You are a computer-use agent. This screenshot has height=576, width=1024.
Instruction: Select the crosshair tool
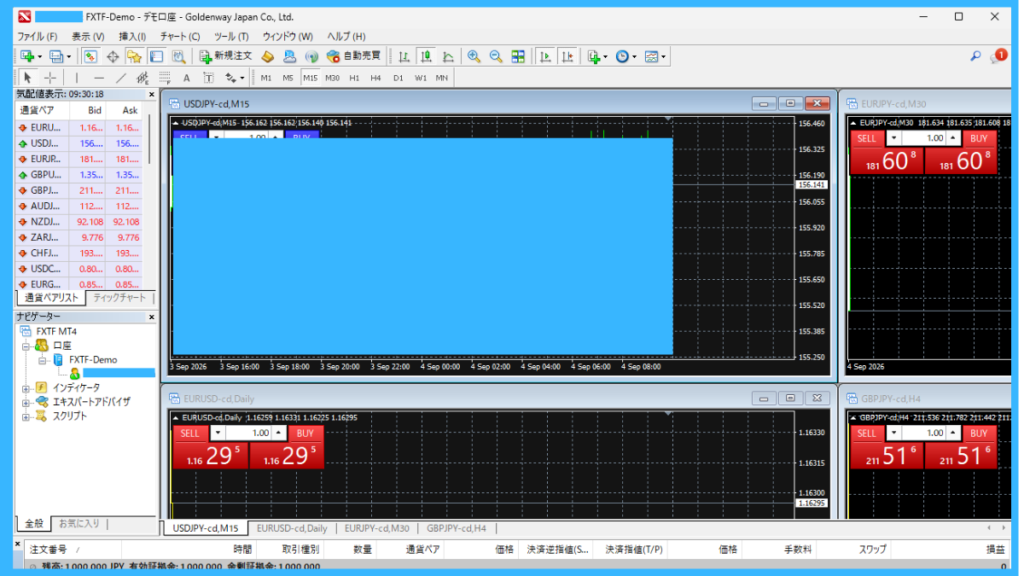(50, 78)
